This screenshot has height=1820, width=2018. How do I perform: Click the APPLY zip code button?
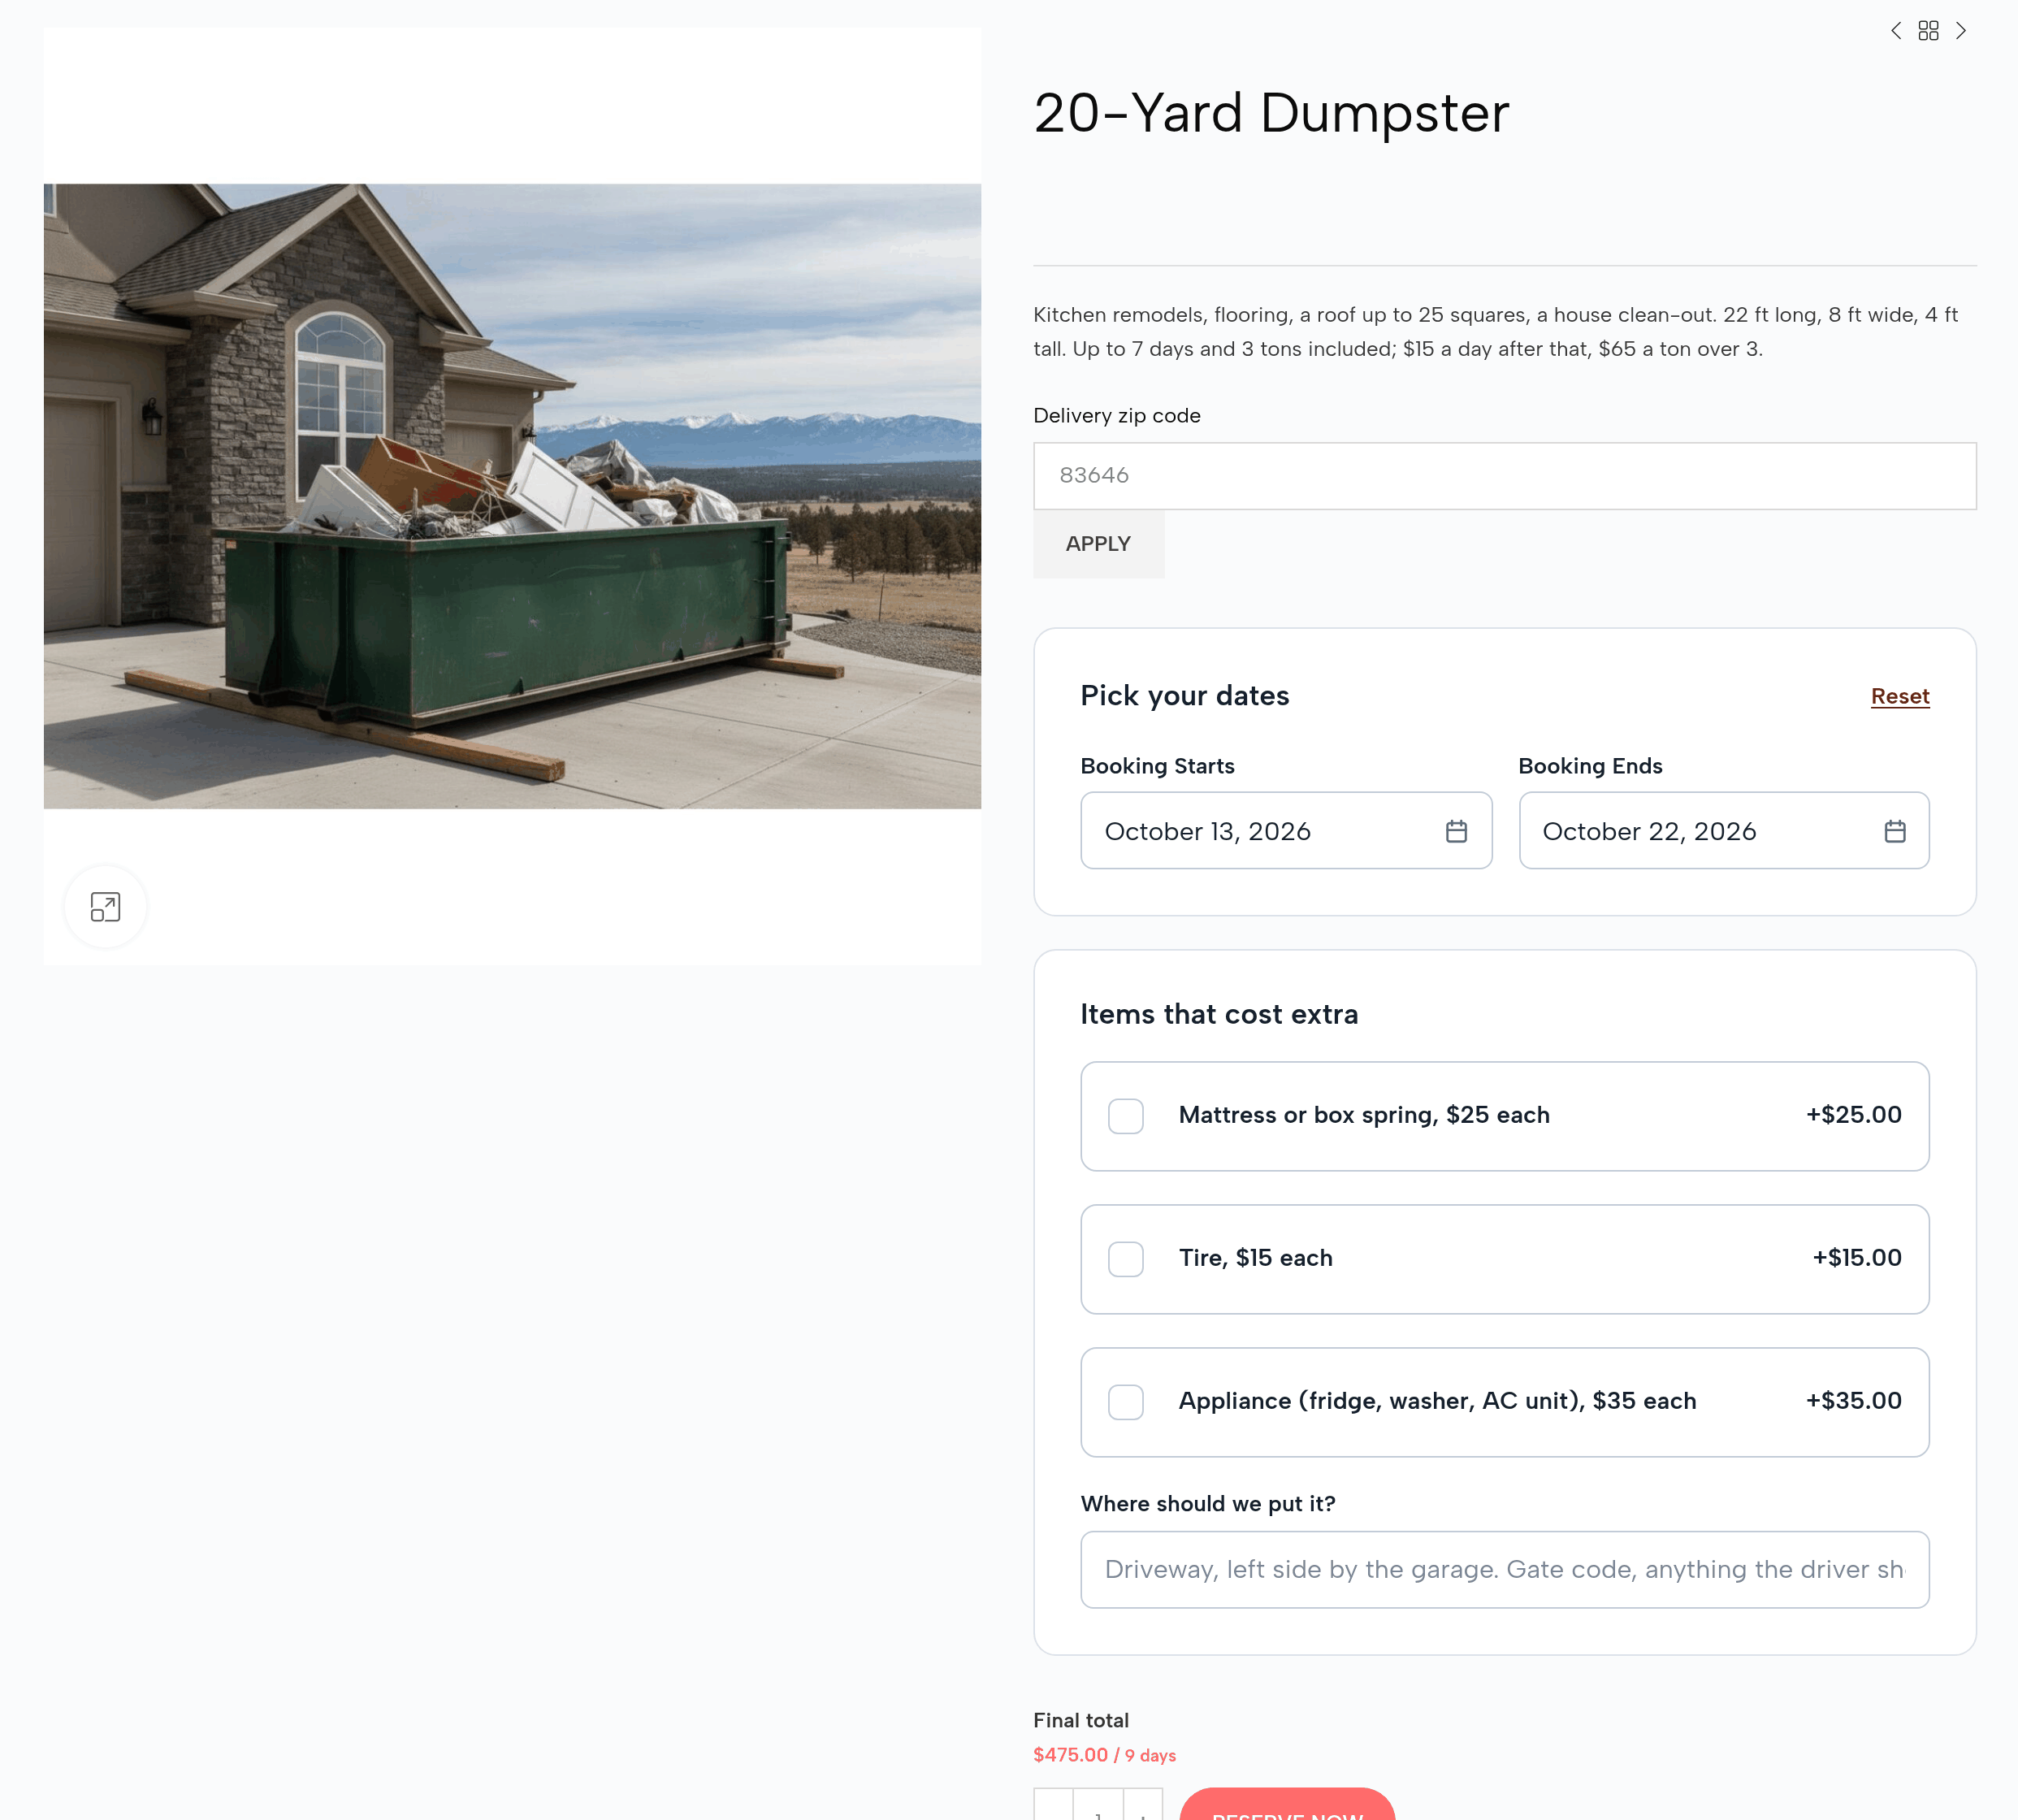click(x=1098, y=544)
